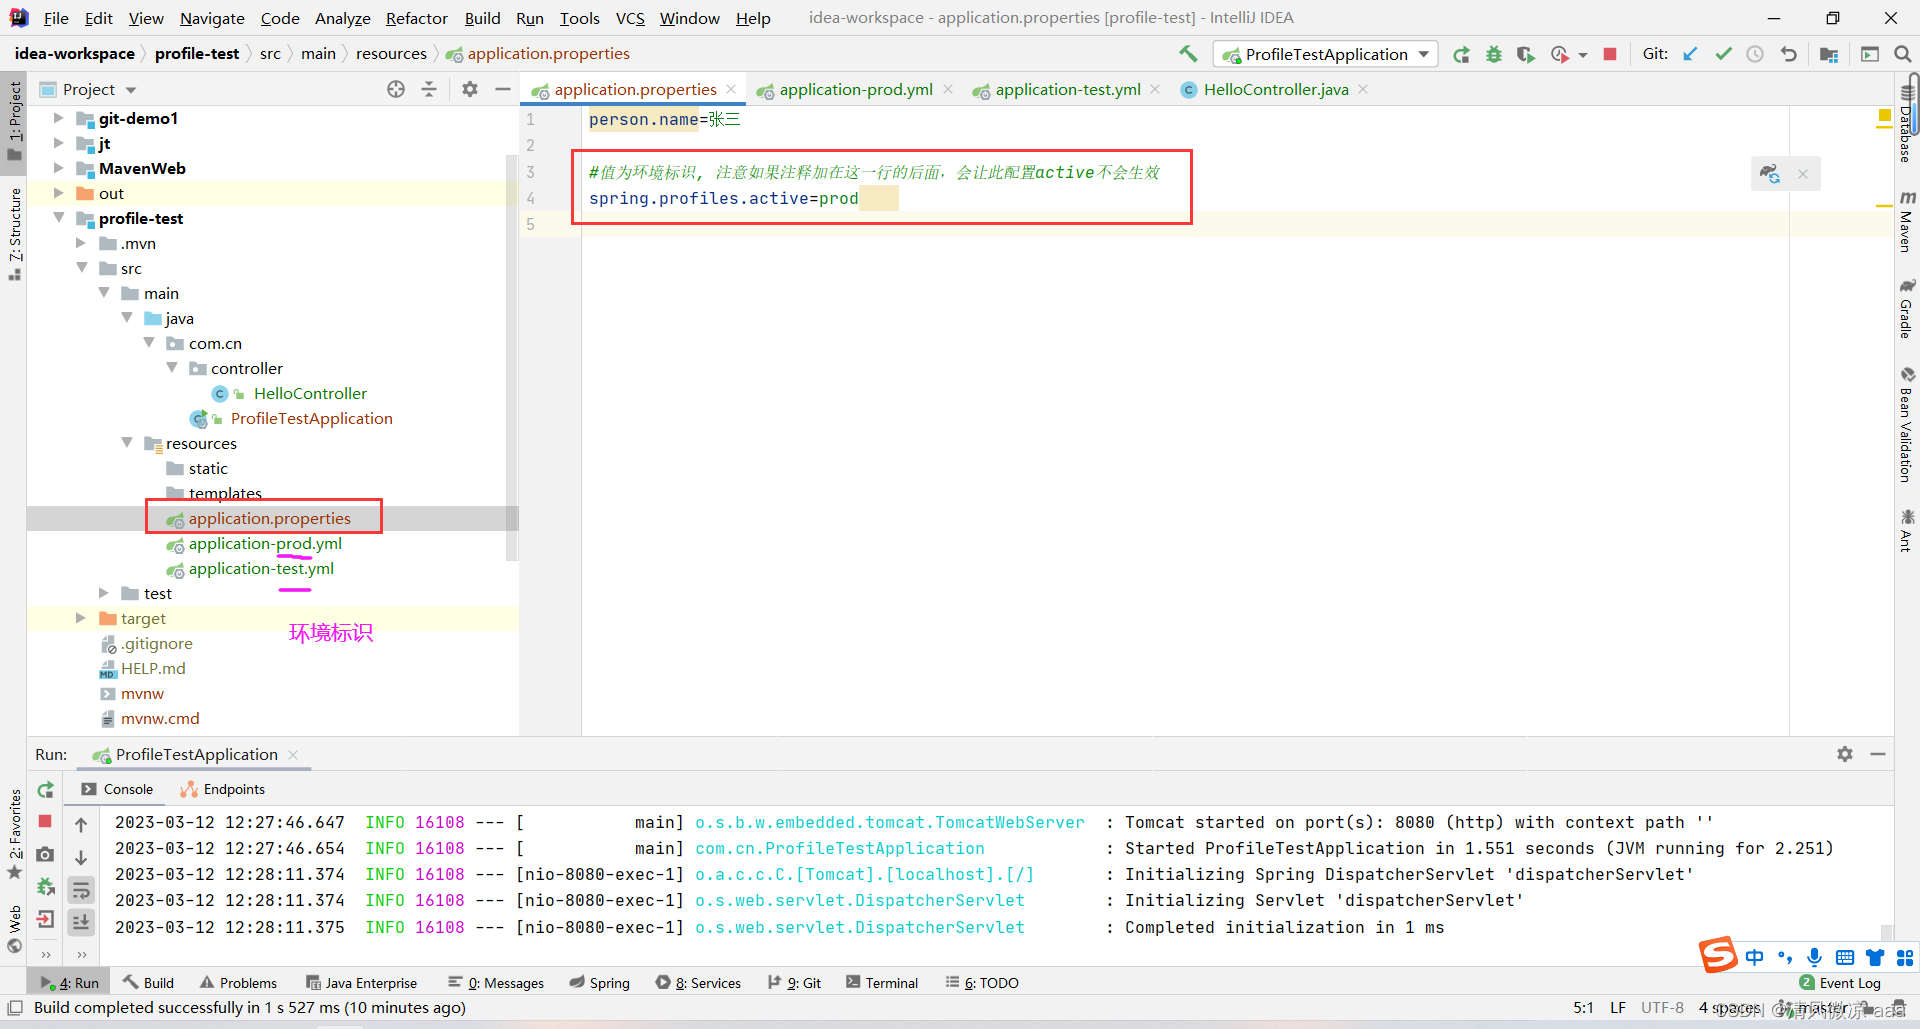Open Database side panel
Viewport: 1920px width, 1029px height.
coord(1907,122)
